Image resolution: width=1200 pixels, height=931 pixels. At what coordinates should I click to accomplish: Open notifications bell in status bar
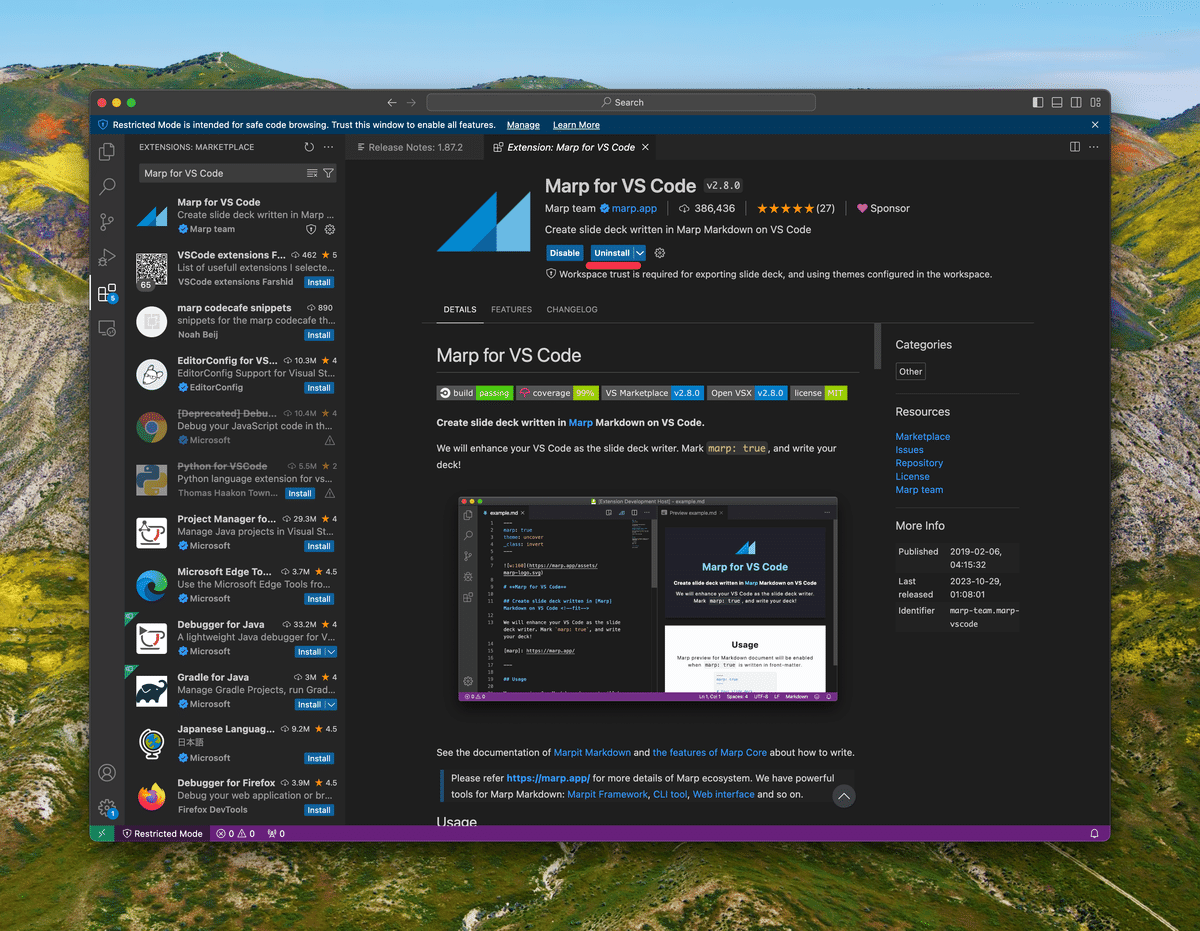tap(1094, 833)
